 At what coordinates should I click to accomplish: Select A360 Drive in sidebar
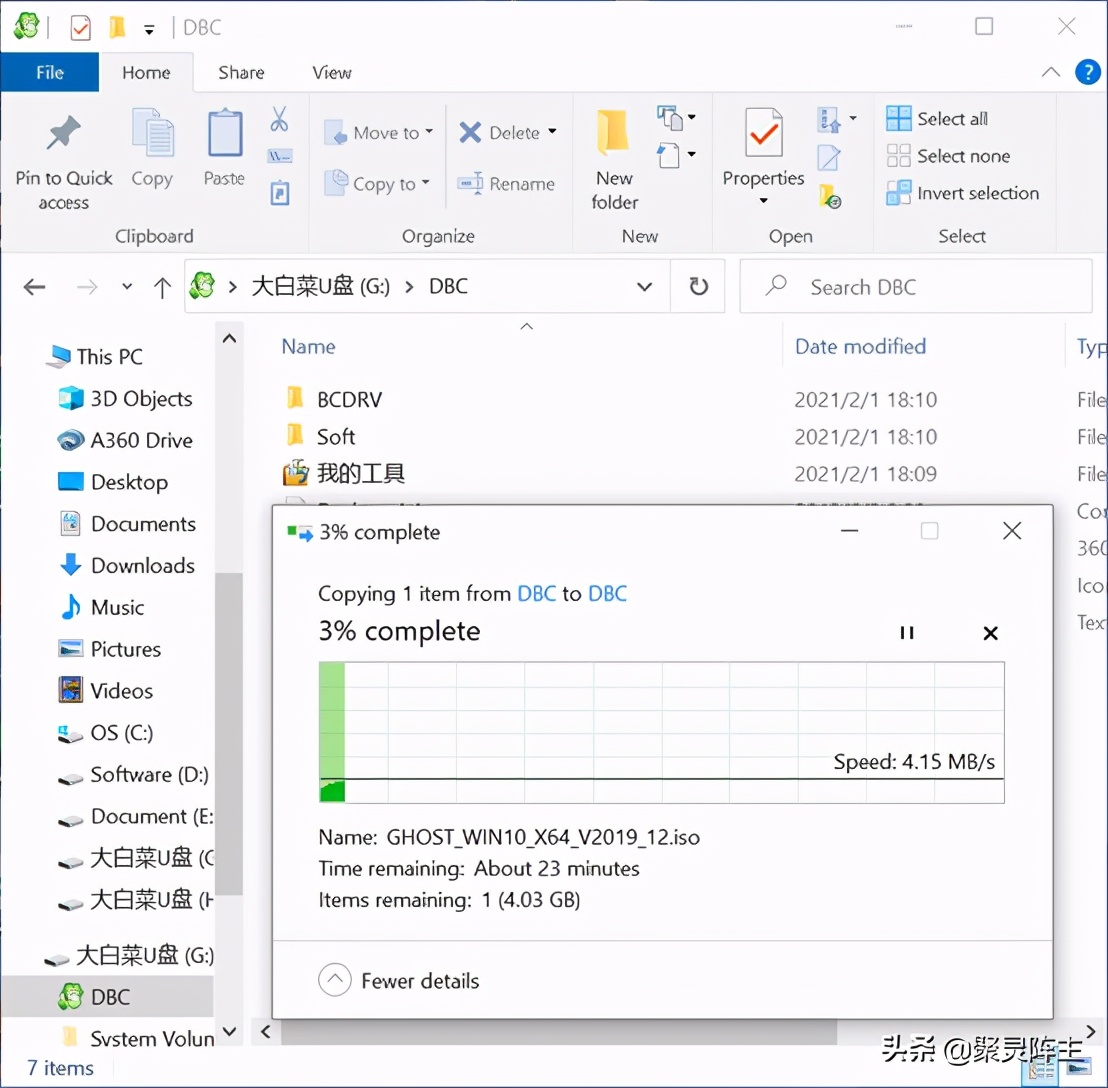(124, 440)
